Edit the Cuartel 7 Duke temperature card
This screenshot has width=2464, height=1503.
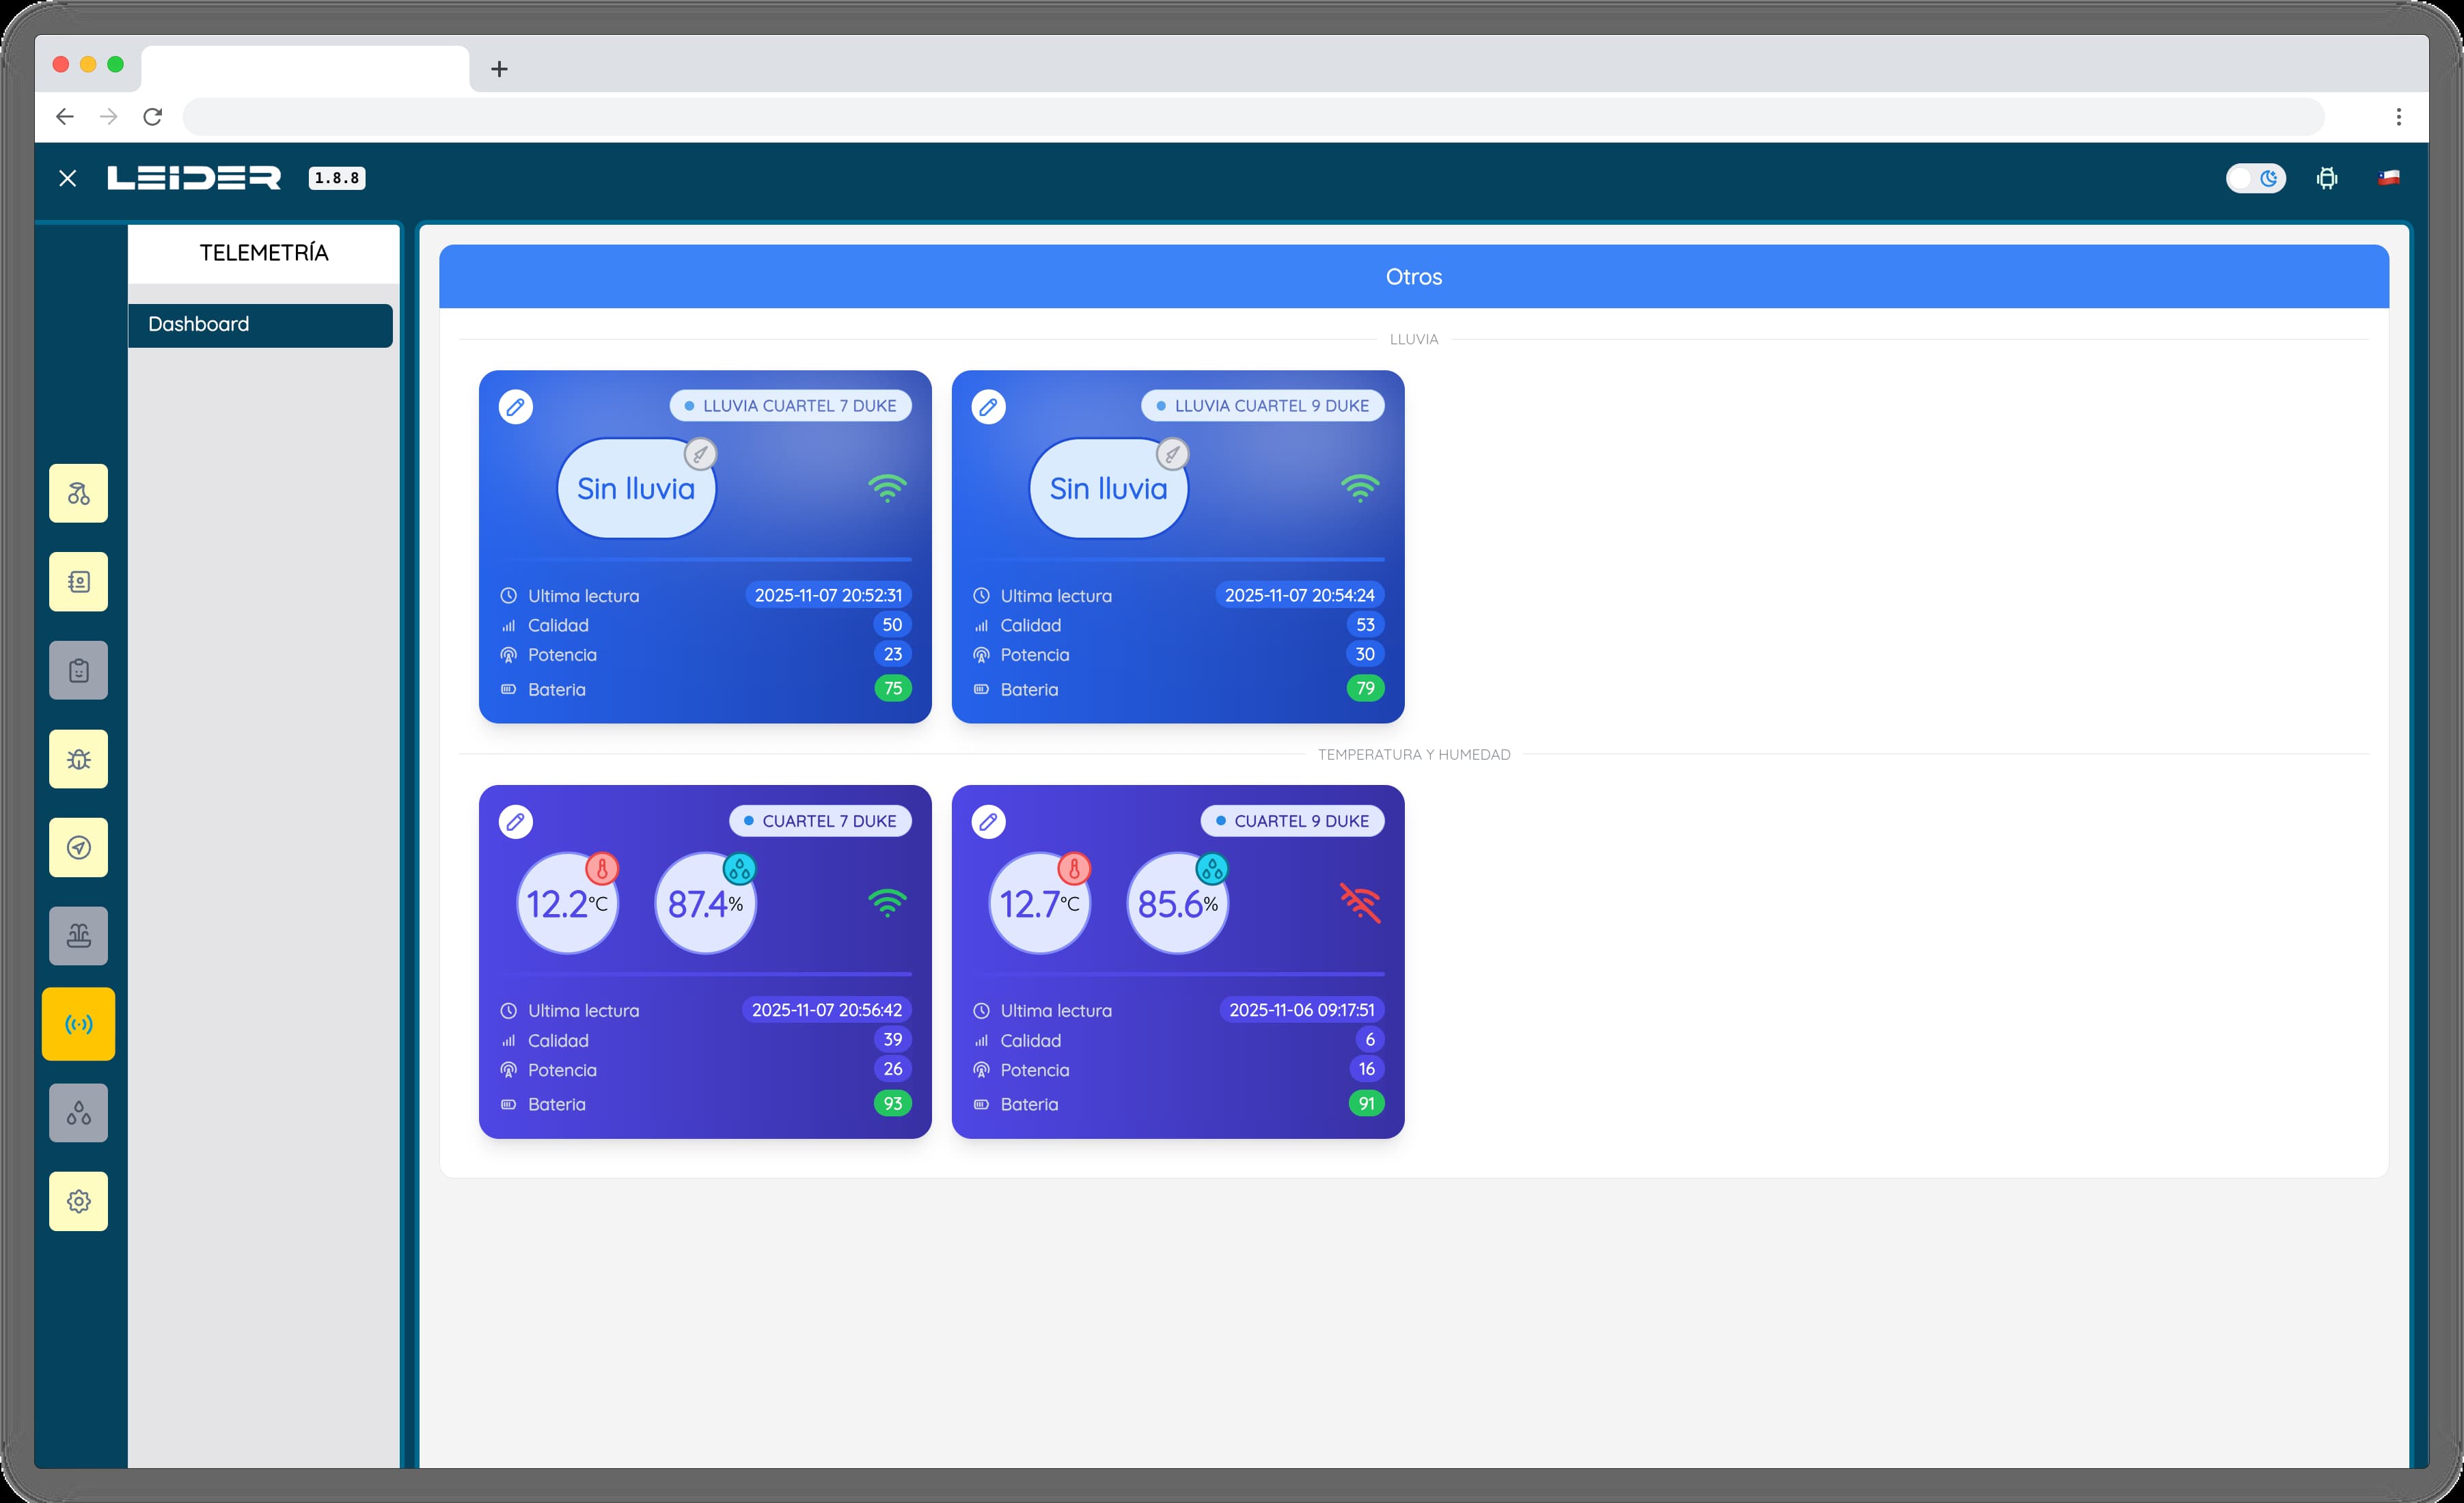(x=516, y=822)
